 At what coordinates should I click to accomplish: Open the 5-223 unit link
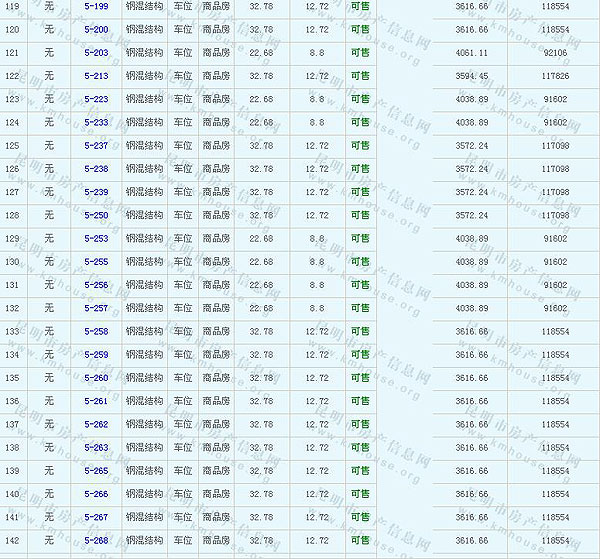click(x=96, y=99)
